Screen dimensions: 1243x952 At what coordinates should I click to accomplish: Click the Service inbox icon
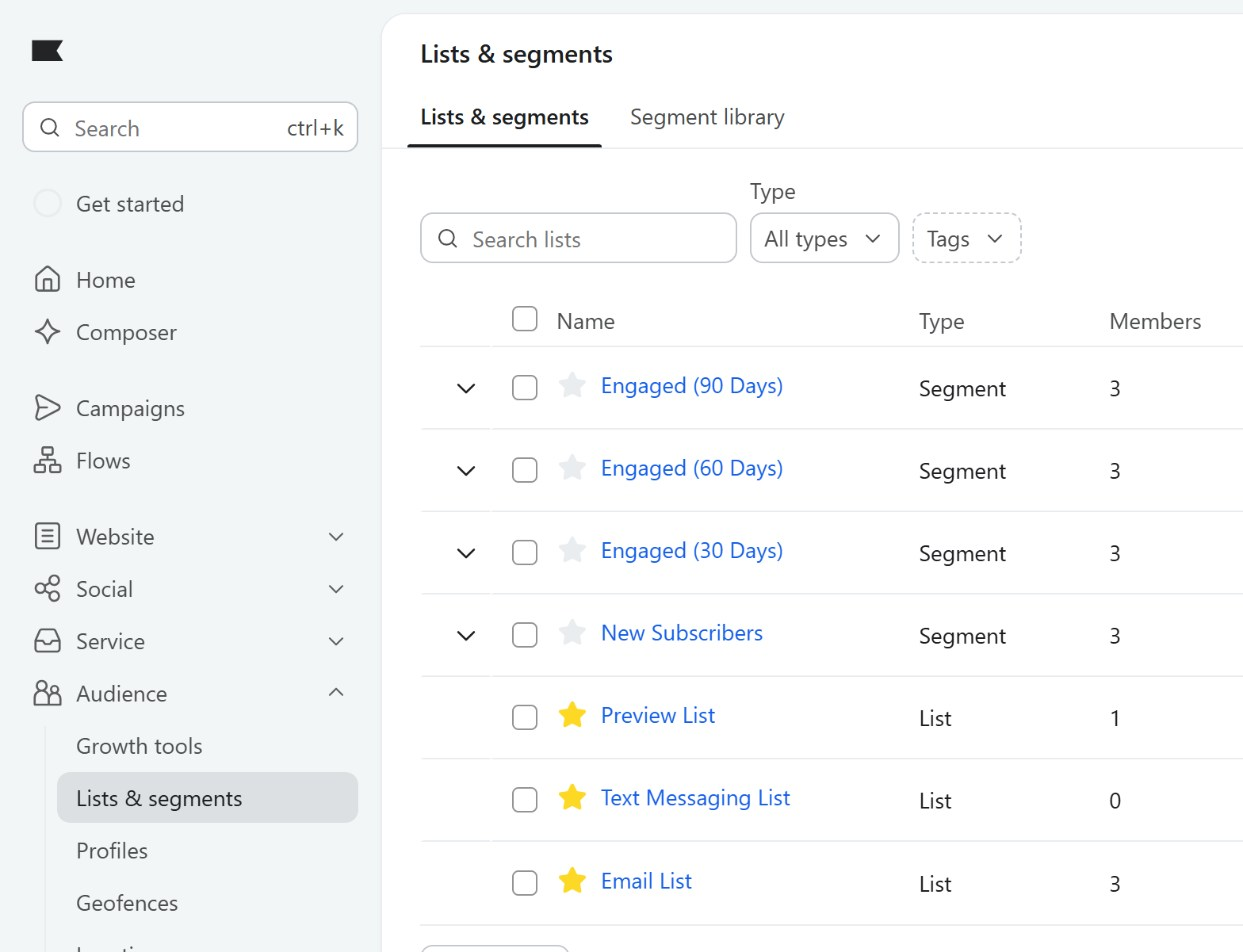click(47, 641)
